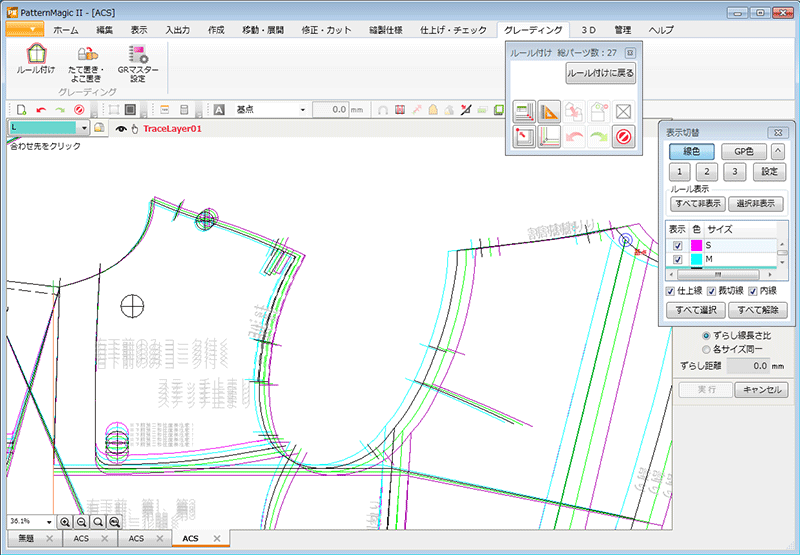Image resolution: width=800 pixels, height=555 pixels.
Task: Click the red cancel circle in main toolbar
Action: click(x=79, y=110)
